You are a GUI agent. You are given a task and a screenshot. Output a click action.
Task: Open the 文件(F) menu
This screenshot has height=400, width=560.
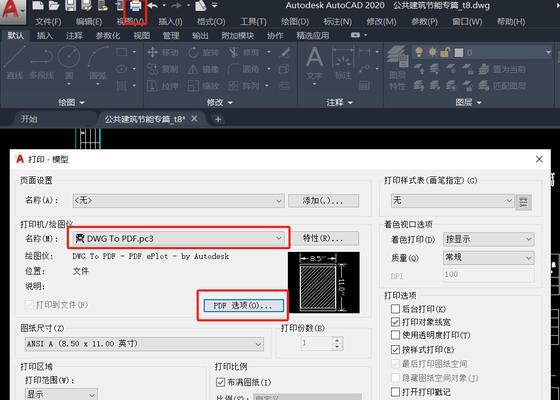point(48,22)
